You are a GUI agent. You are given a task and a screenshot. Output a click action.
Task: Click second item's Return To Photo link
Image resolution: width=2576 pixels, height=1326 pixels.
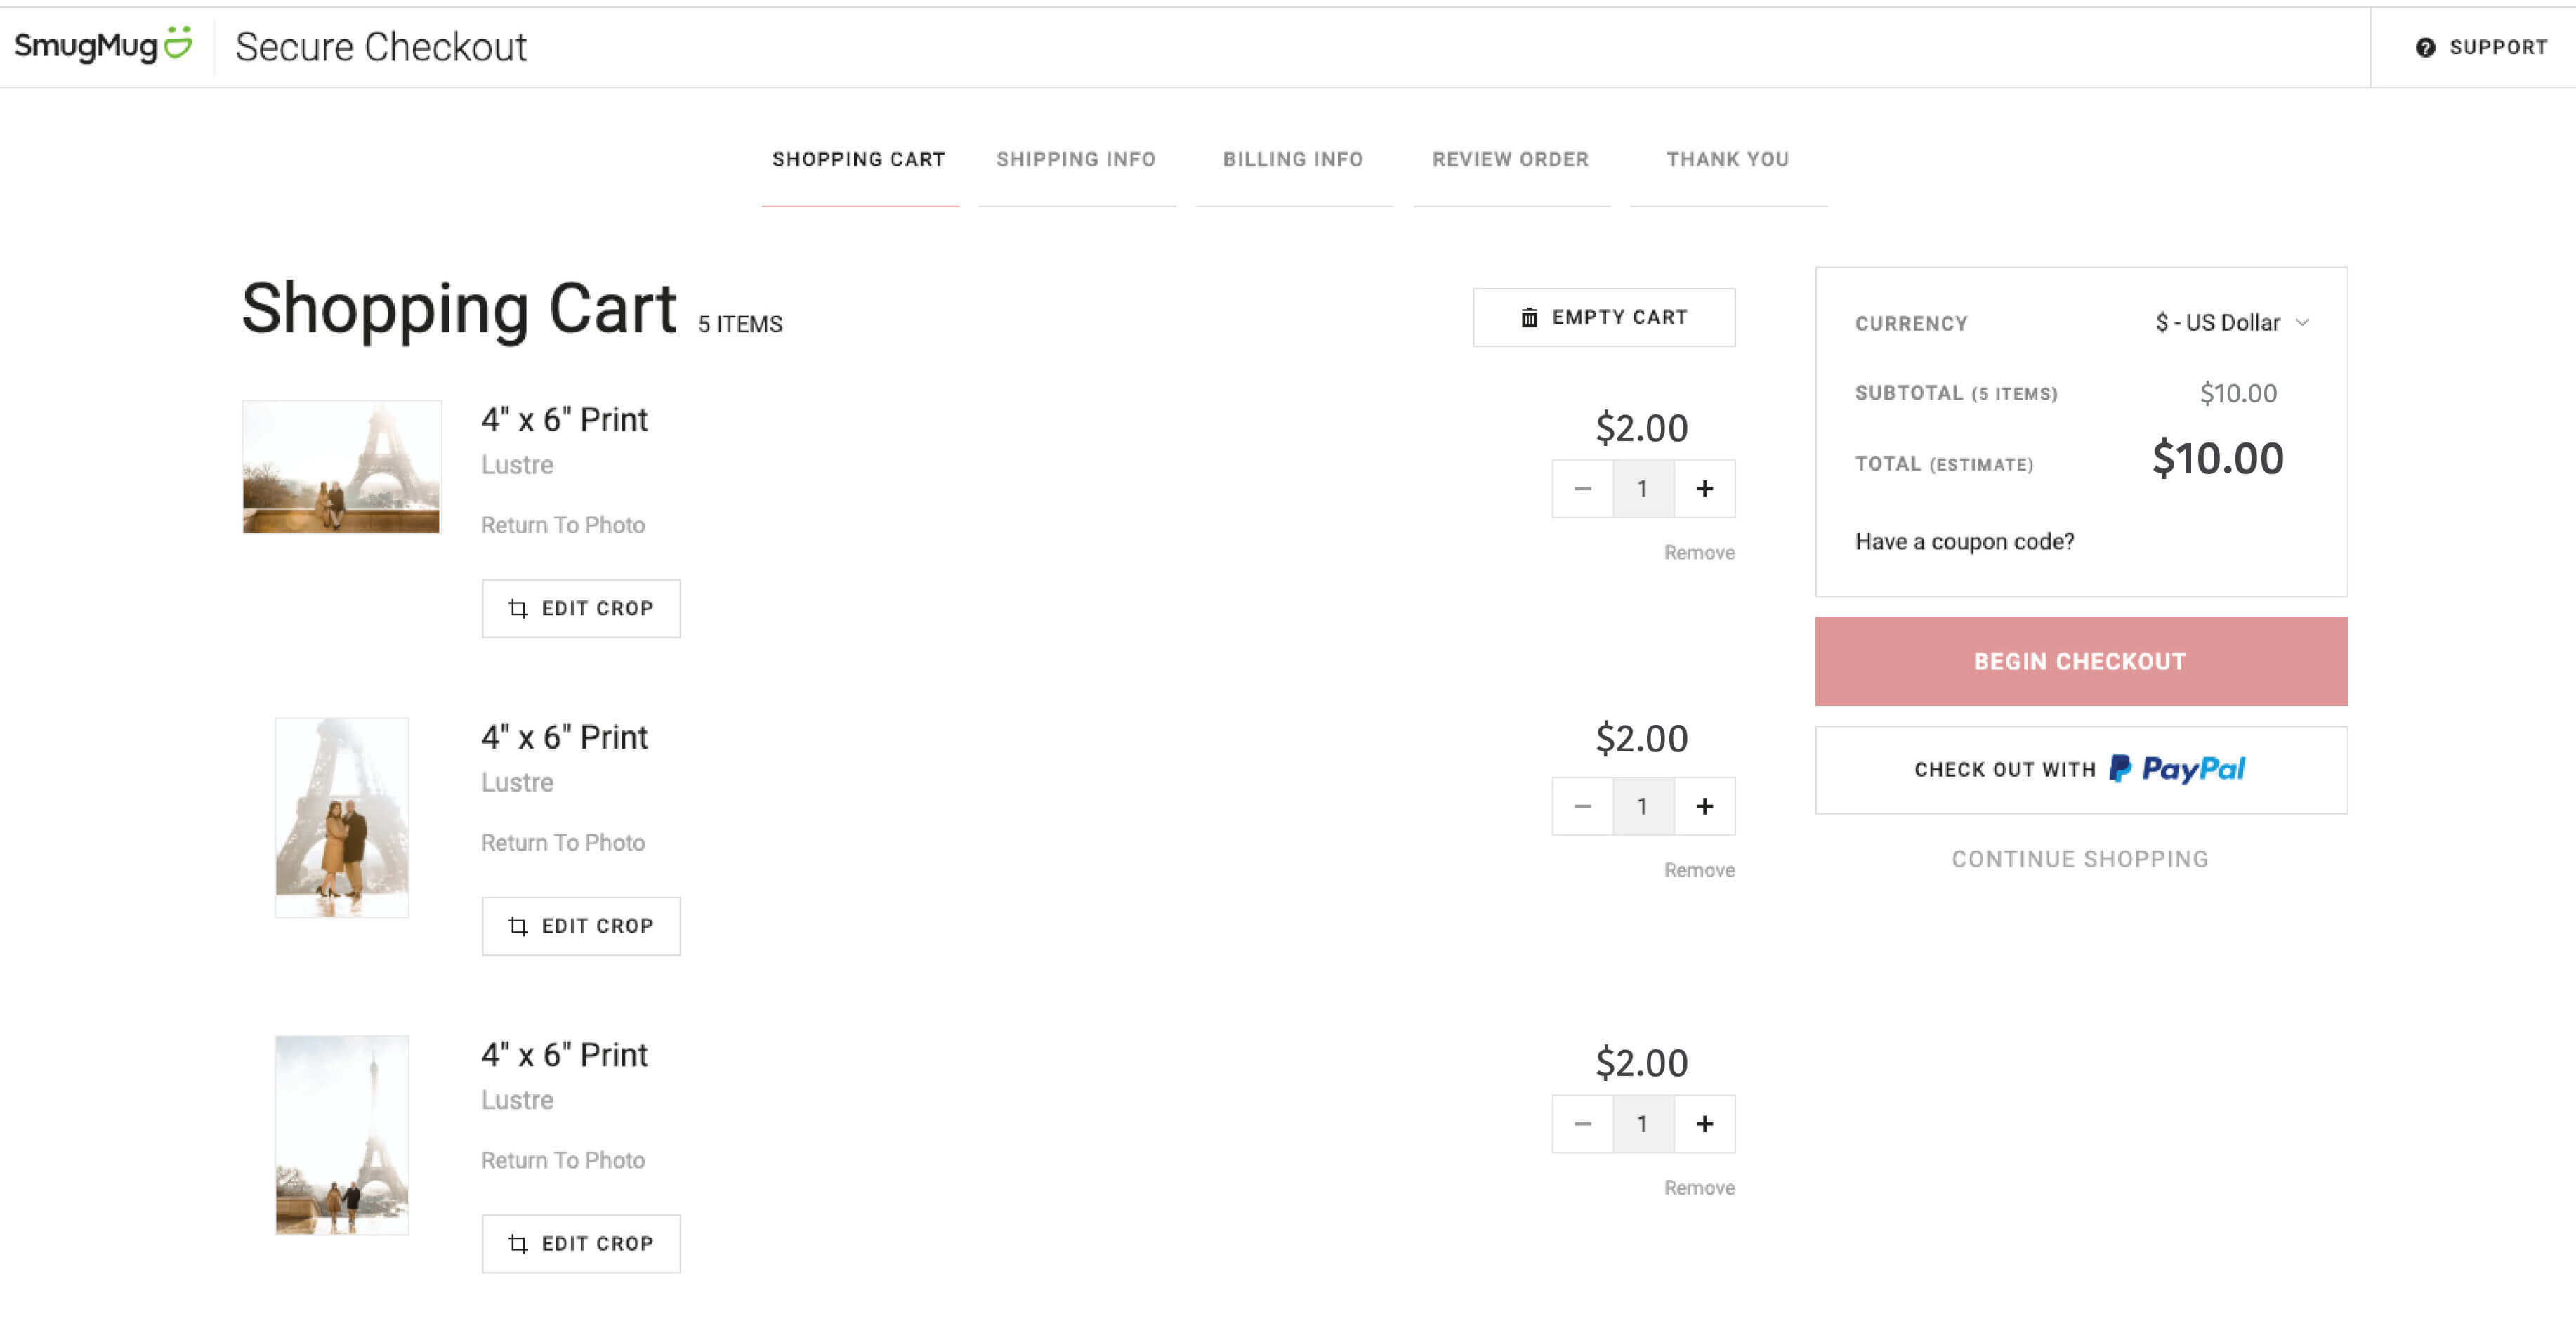click(563, 843)
